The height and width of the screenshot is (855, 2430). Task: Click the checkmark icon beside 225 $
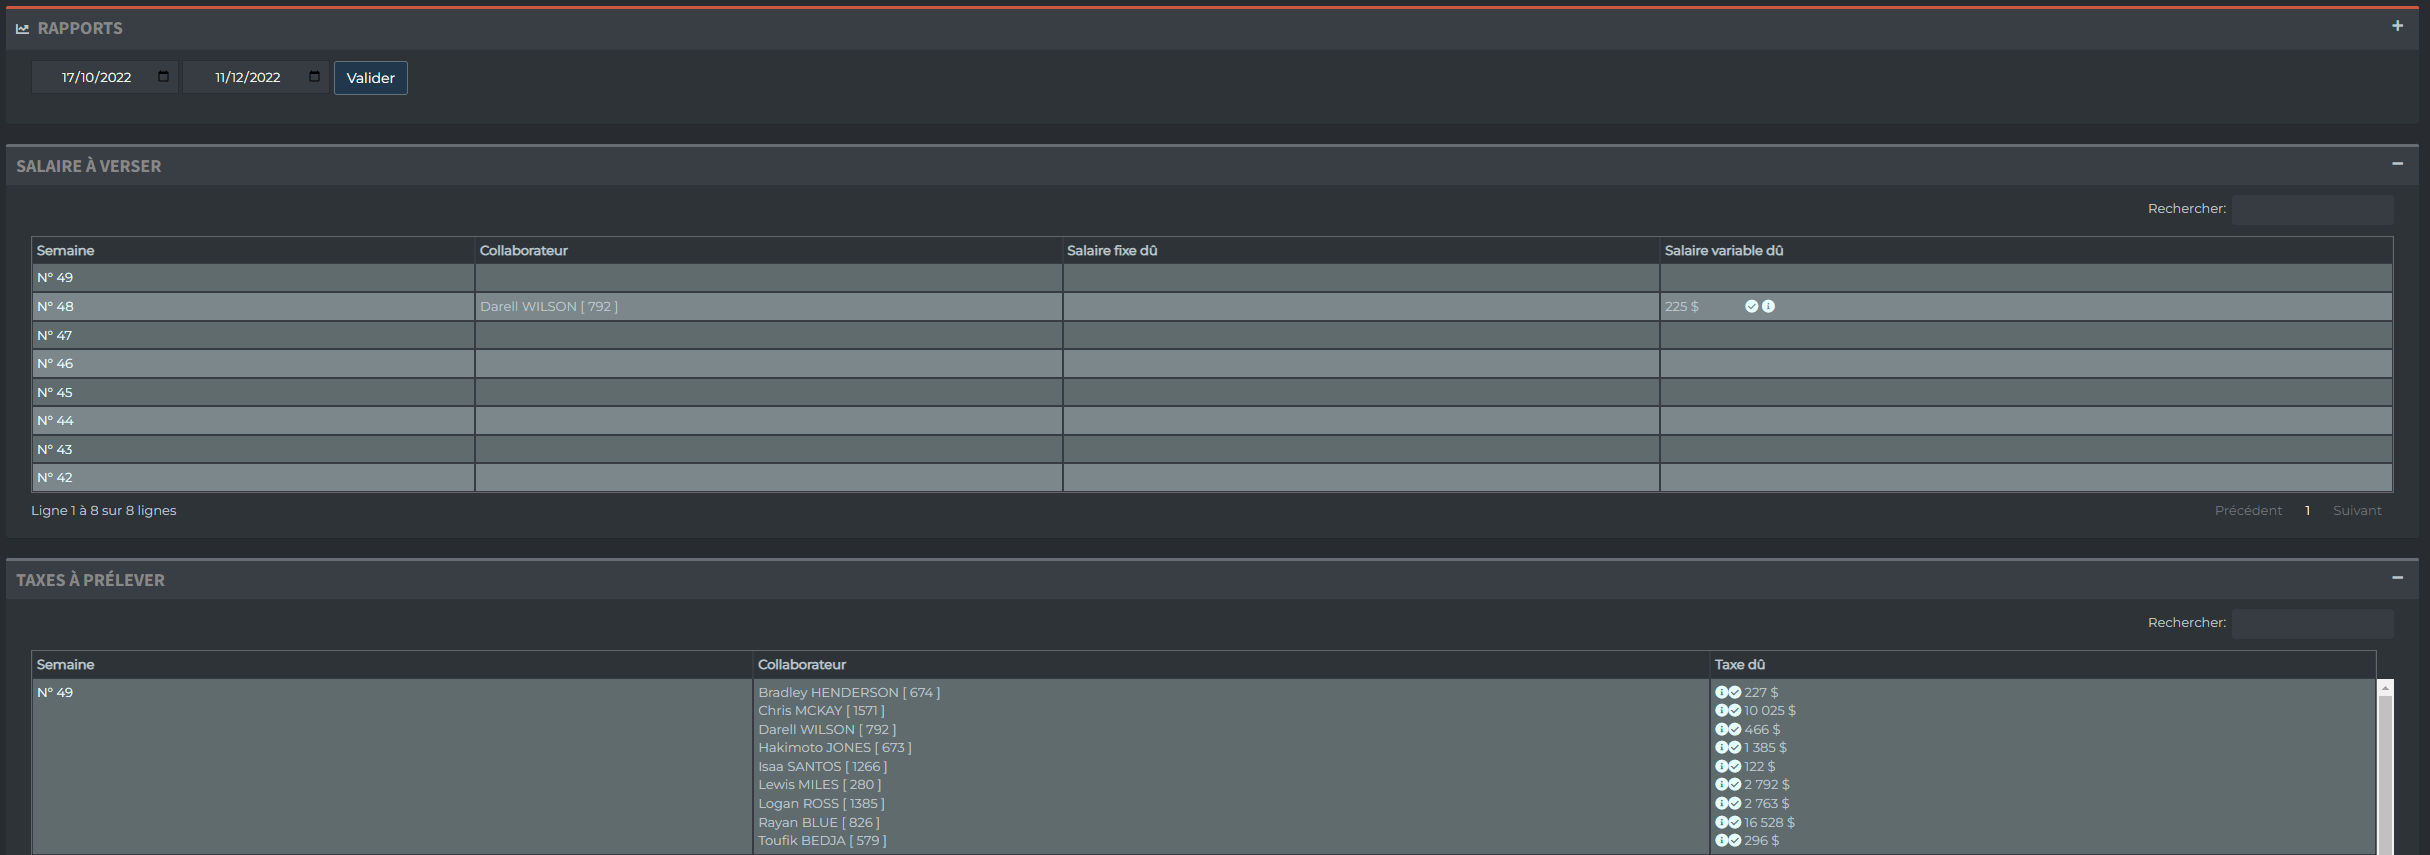coord(1752,307)
